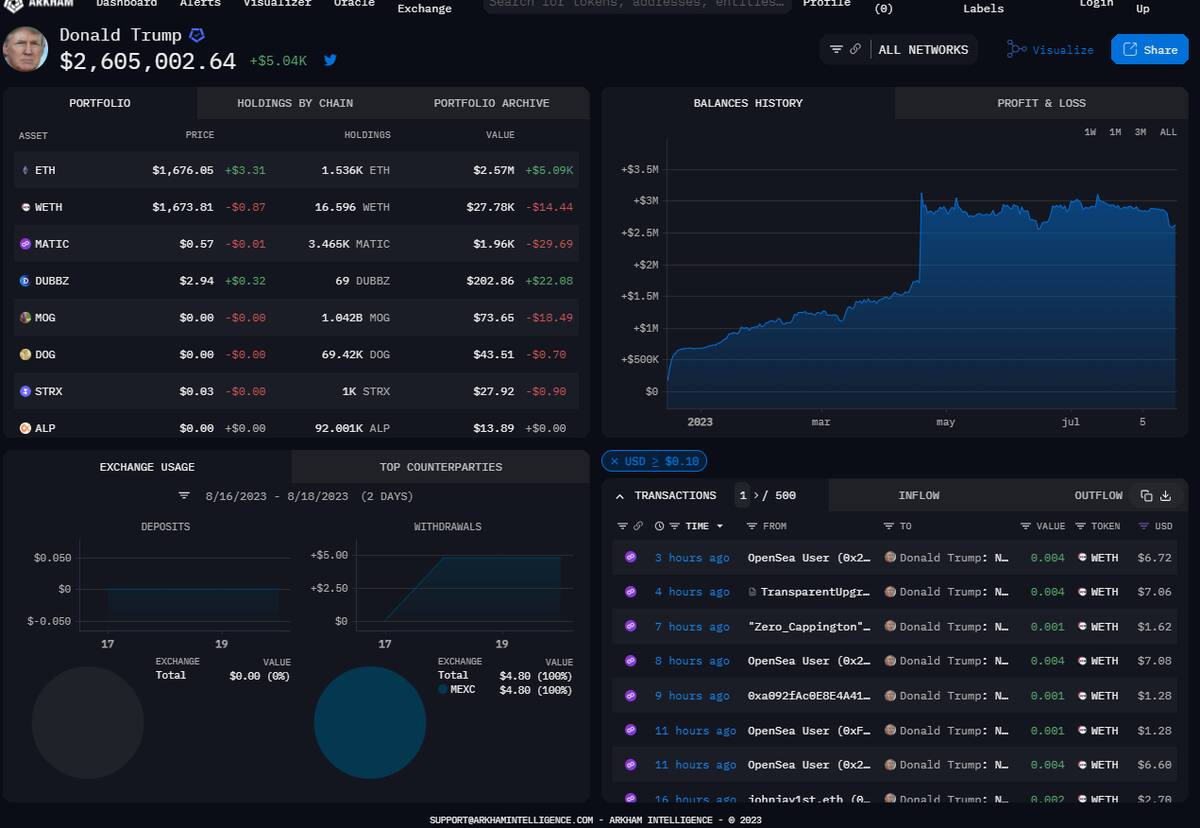Click the chain icon on the '7 hours ago' row

click(631, 626)
